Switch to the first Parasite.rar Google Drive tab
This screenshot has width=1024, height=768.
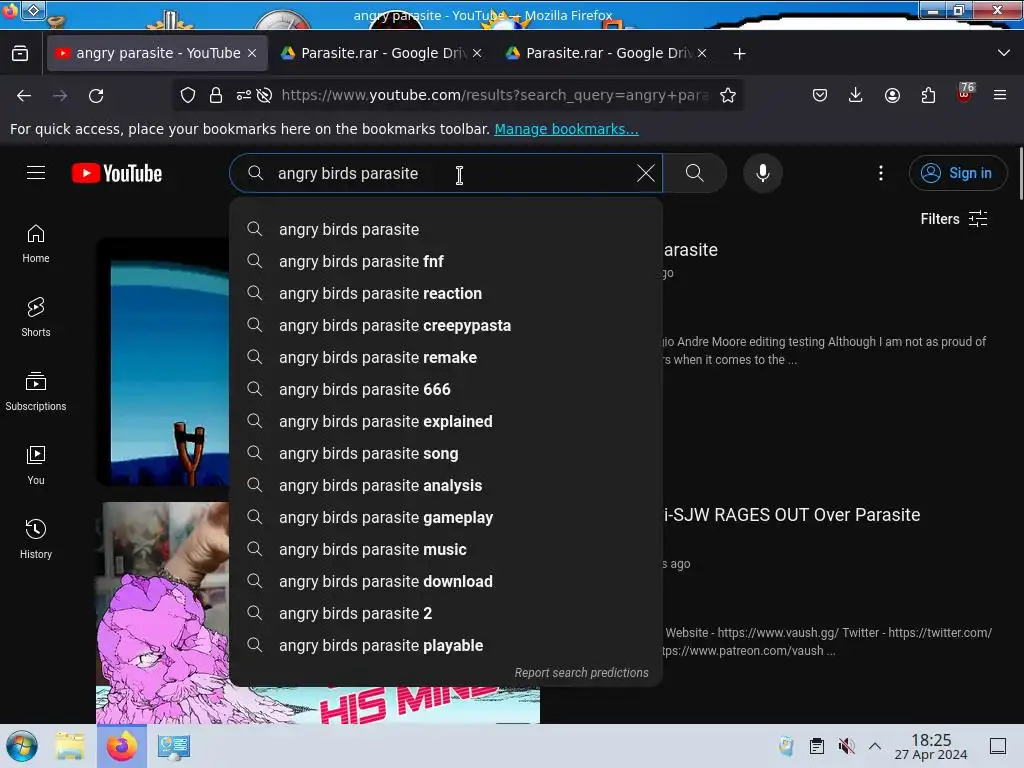pos(382,53)
